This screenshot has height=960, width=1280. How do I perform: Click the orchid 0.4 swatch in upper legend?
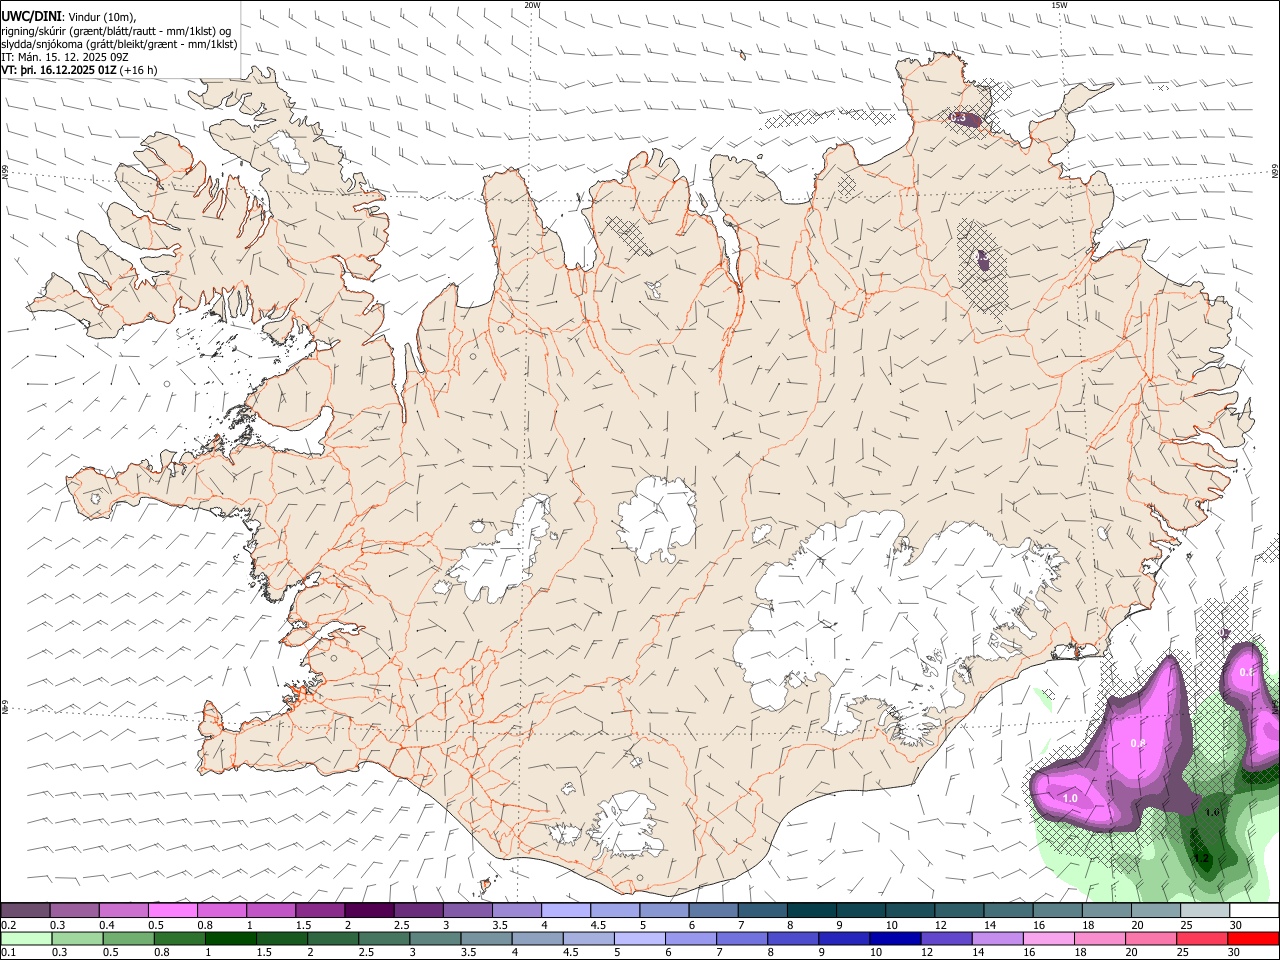[x=124, y=911]
